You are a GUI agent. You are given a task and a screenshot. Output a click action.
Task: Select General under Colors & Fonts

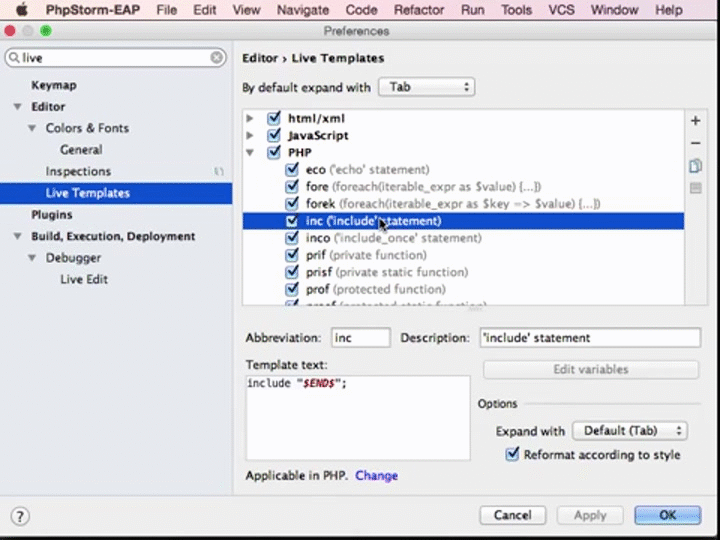(x=81, y=150)
